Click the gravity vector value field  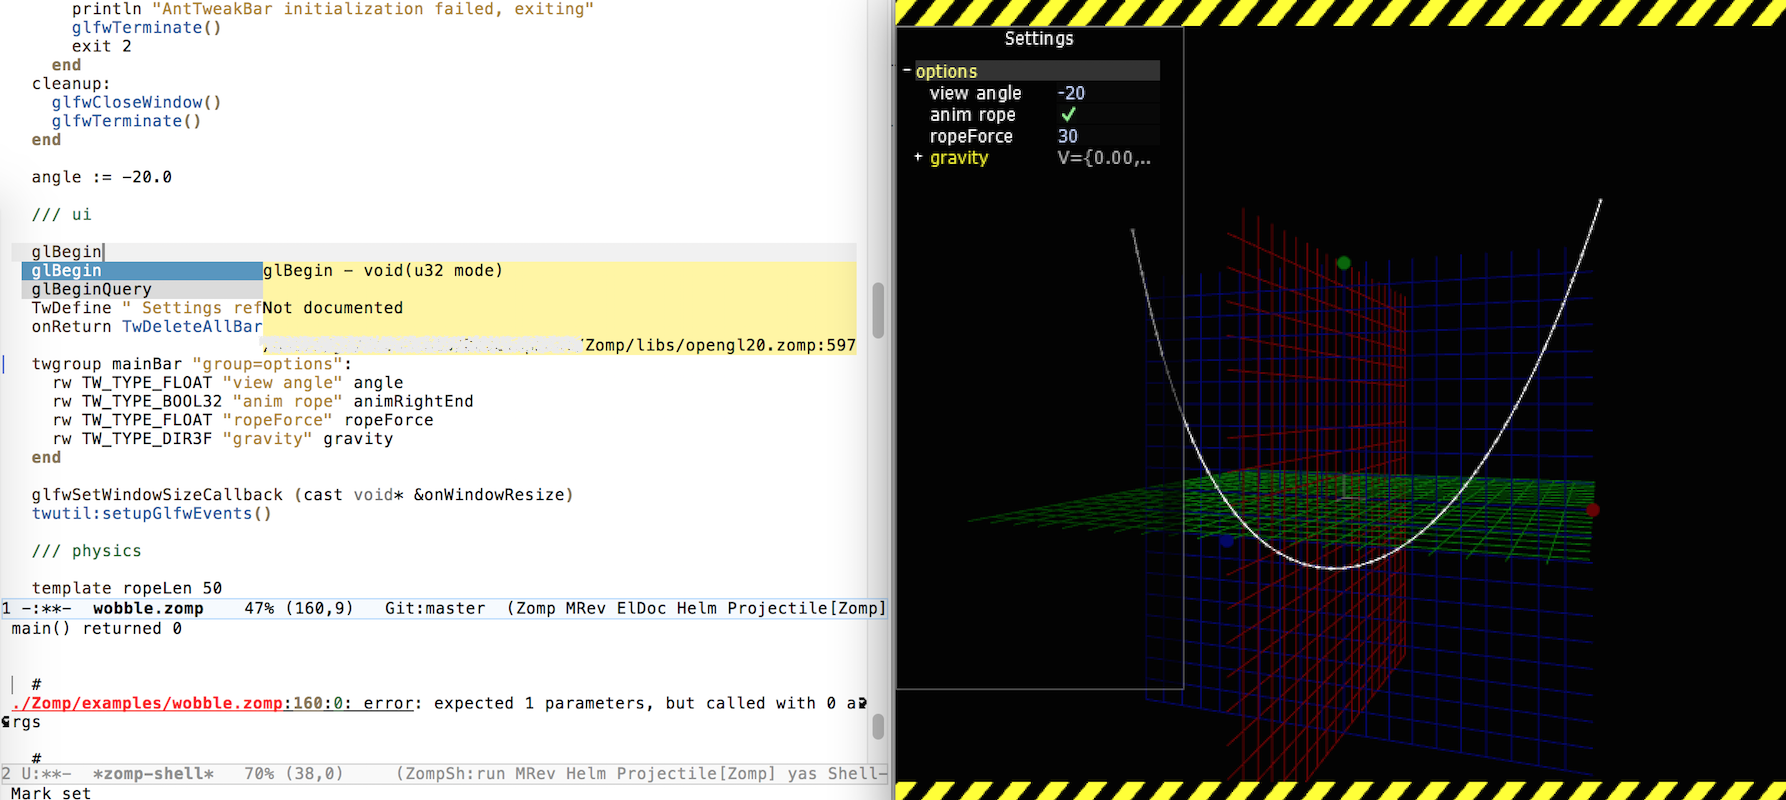1104,158
